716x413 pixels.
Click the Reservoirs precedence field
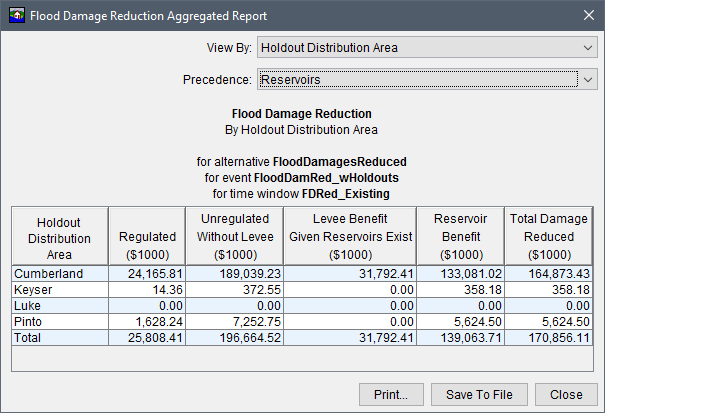418,79
